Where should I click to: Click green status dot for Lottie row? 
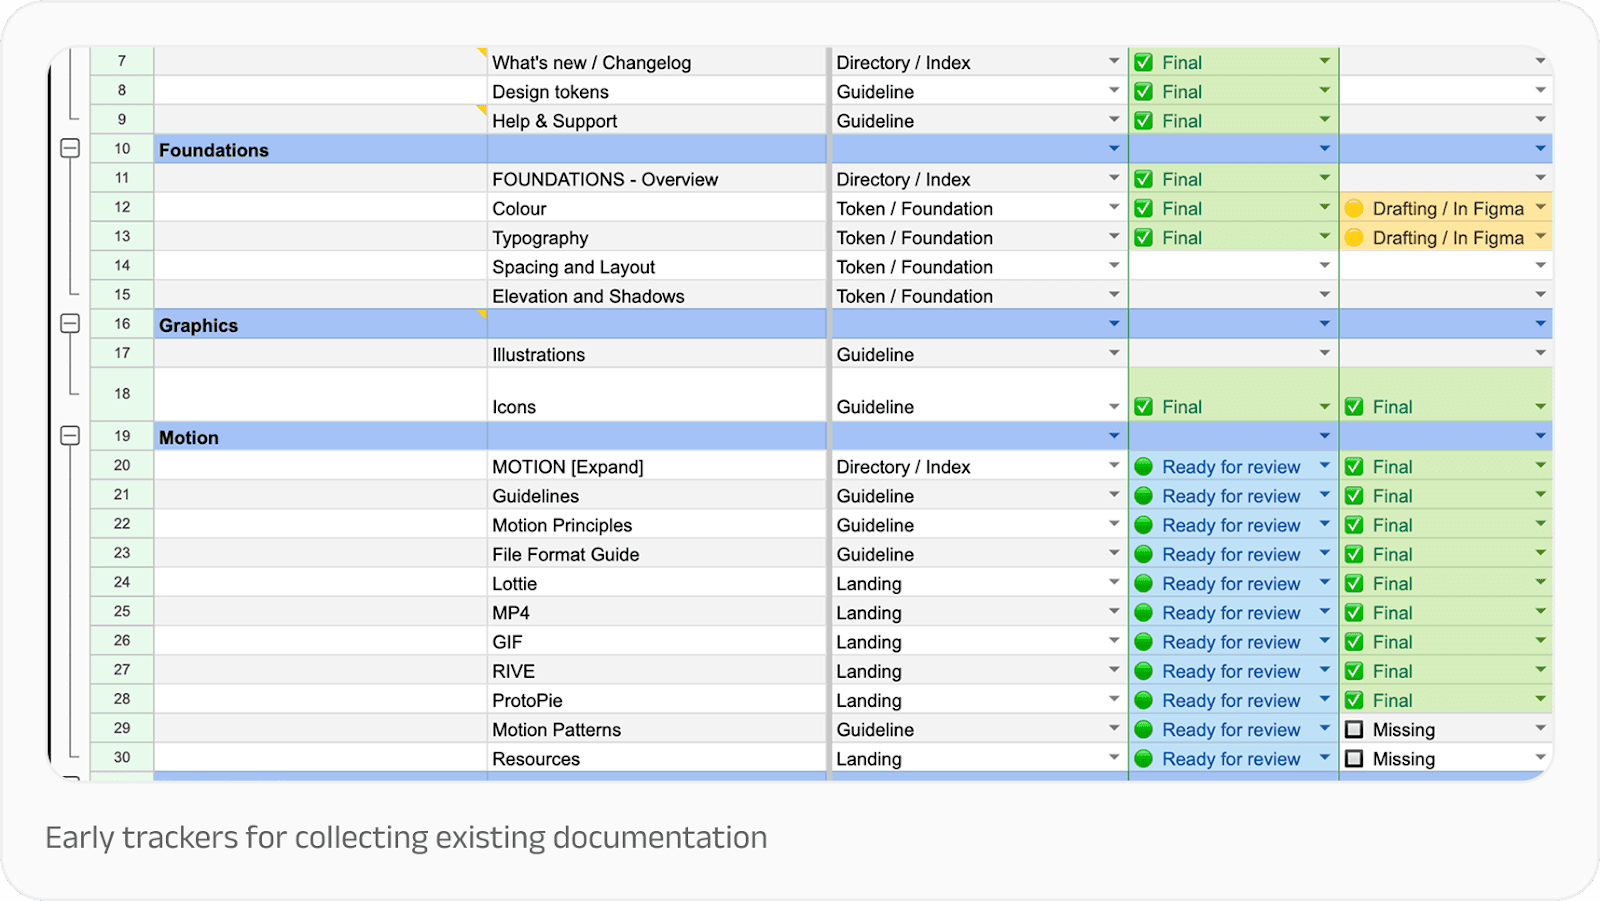(x=1144, y=583)
